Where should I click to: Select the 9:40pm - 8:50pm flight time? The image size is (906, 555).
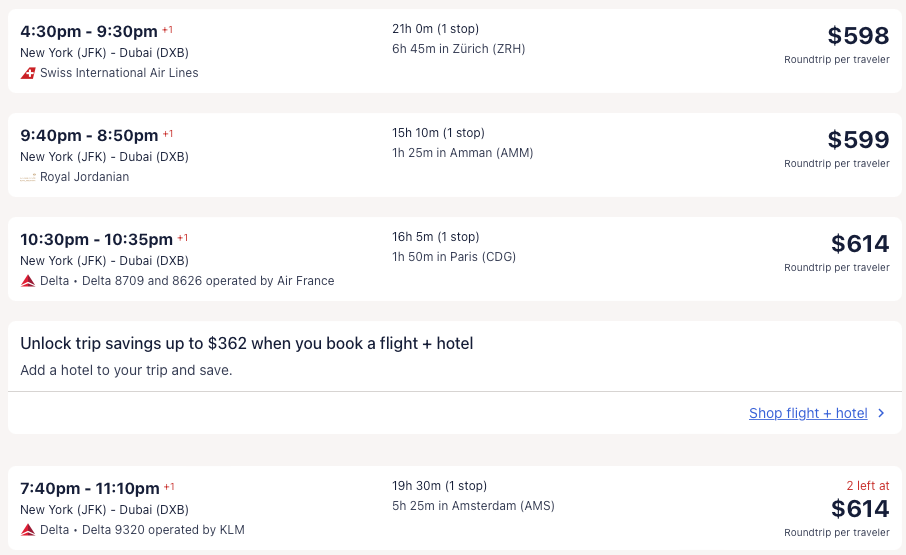(89, 135)
